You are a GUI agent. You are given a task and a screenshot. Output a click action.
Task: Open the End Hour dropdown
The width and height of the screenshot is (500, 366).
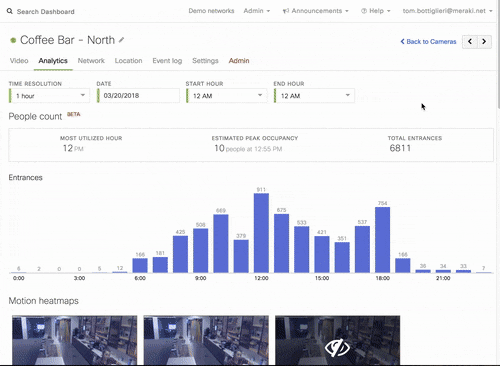point(314,96)
